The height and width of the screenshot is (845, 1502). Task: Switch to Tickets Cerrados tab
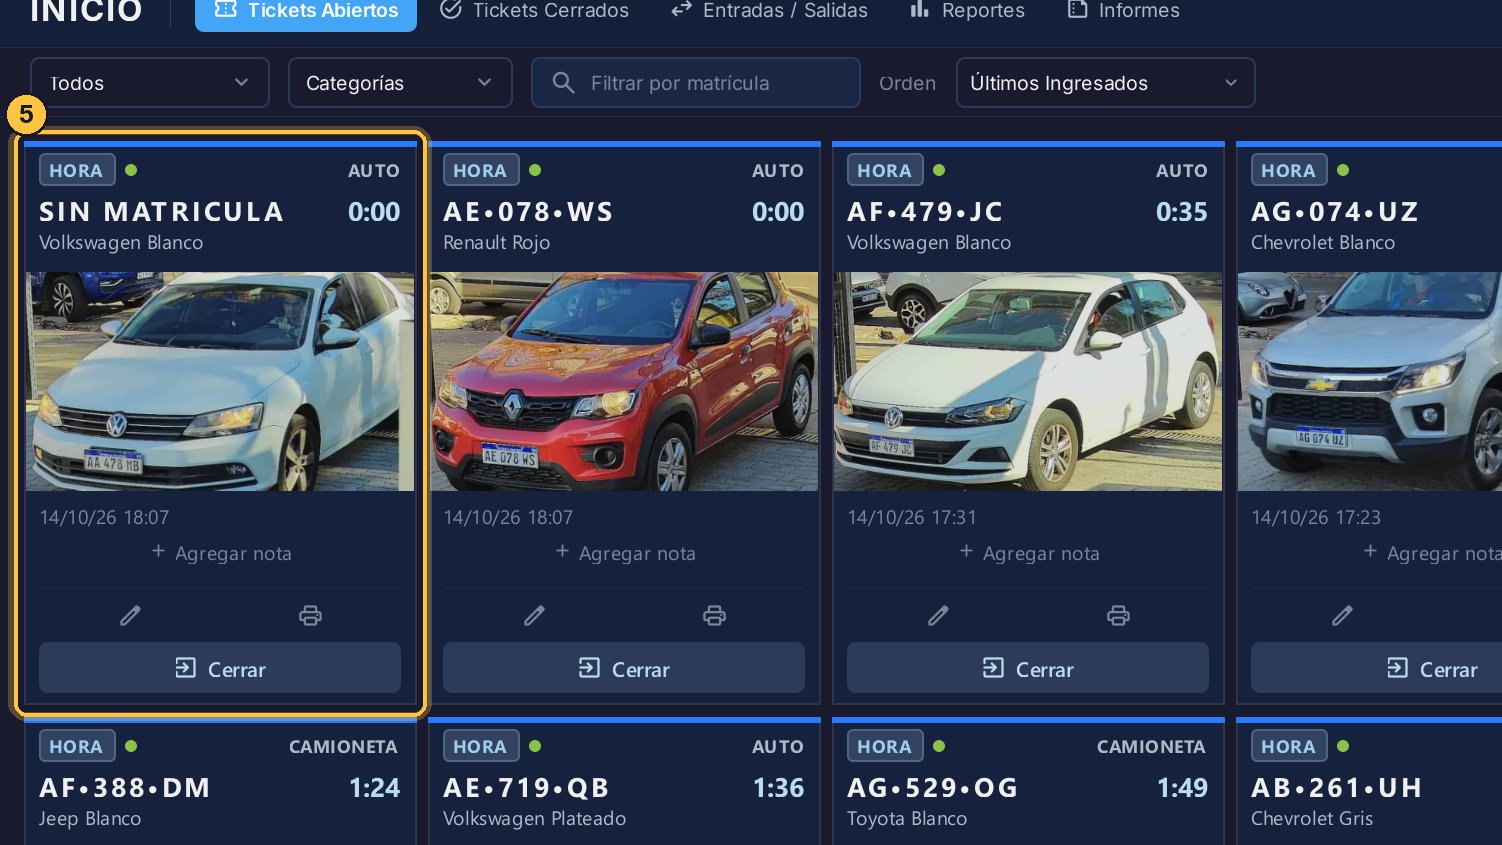point(534,11)
